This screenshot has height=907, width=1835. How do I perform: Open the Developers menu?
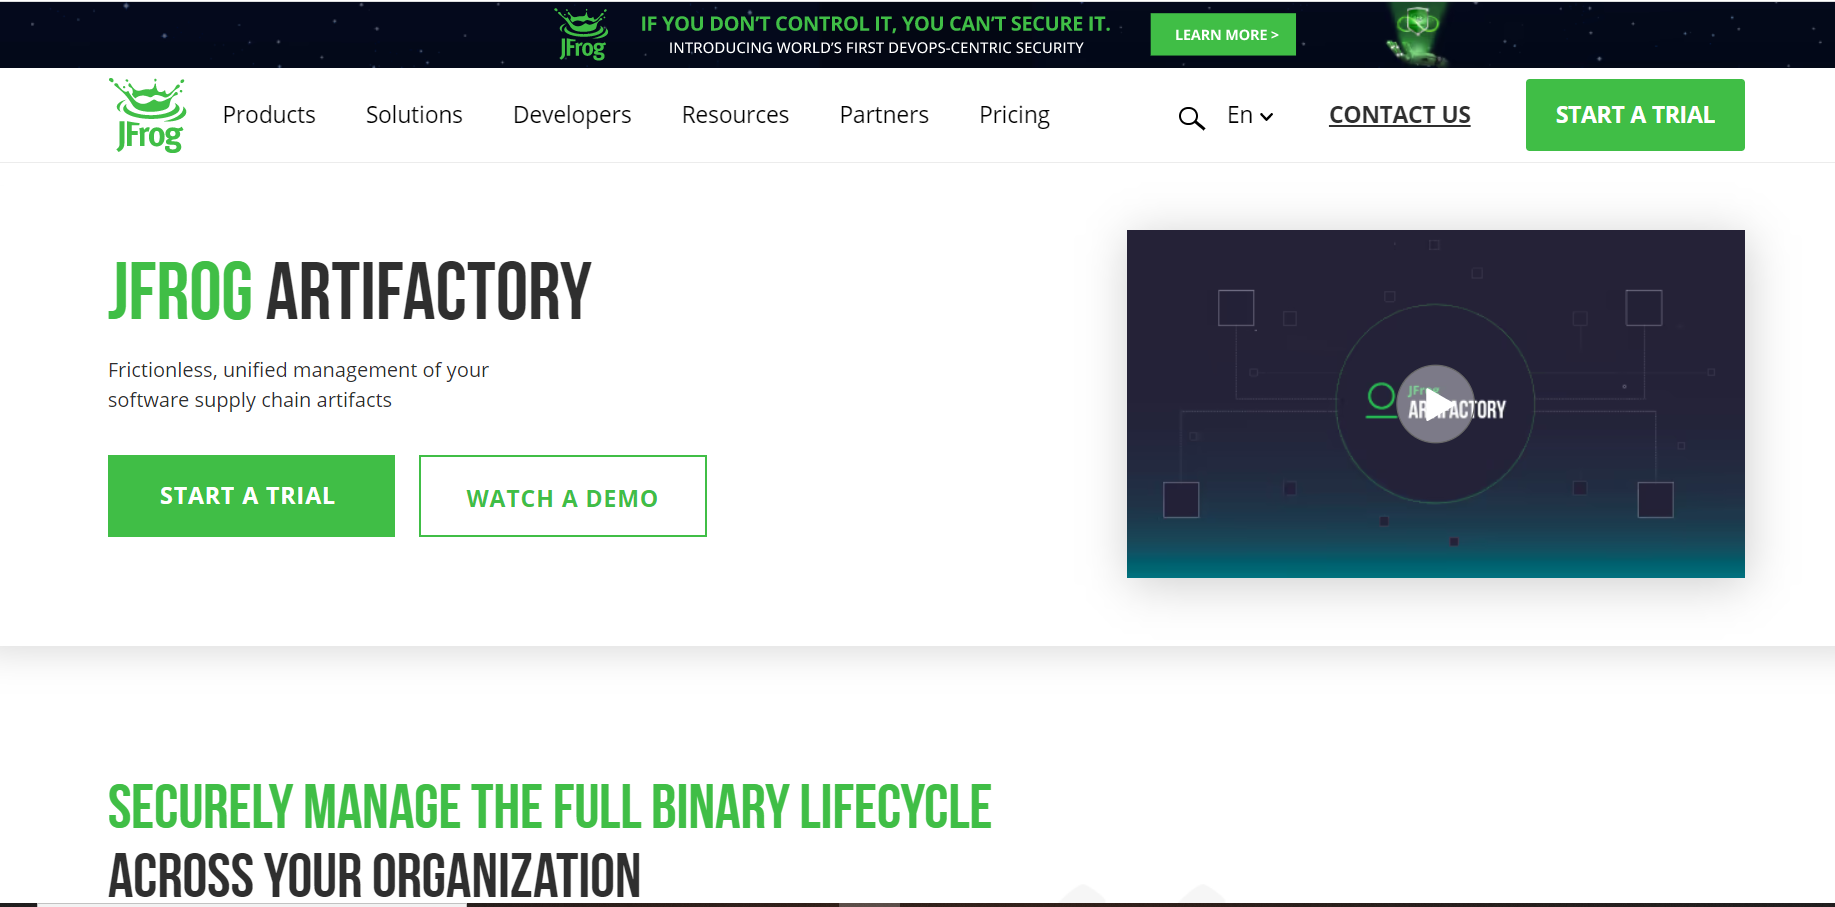pos(572,115)
